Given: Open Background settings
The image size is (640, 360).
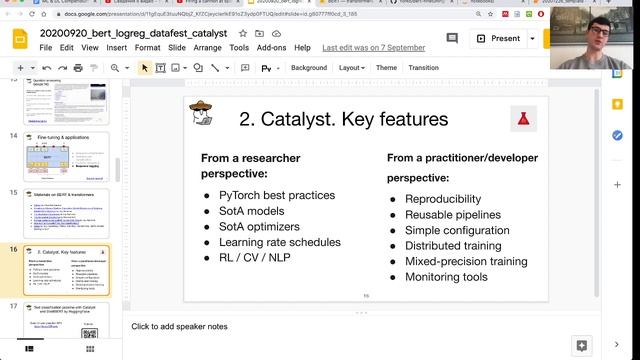Looking at the screenshot, I should pyautogui.click(x=309, y=68).
